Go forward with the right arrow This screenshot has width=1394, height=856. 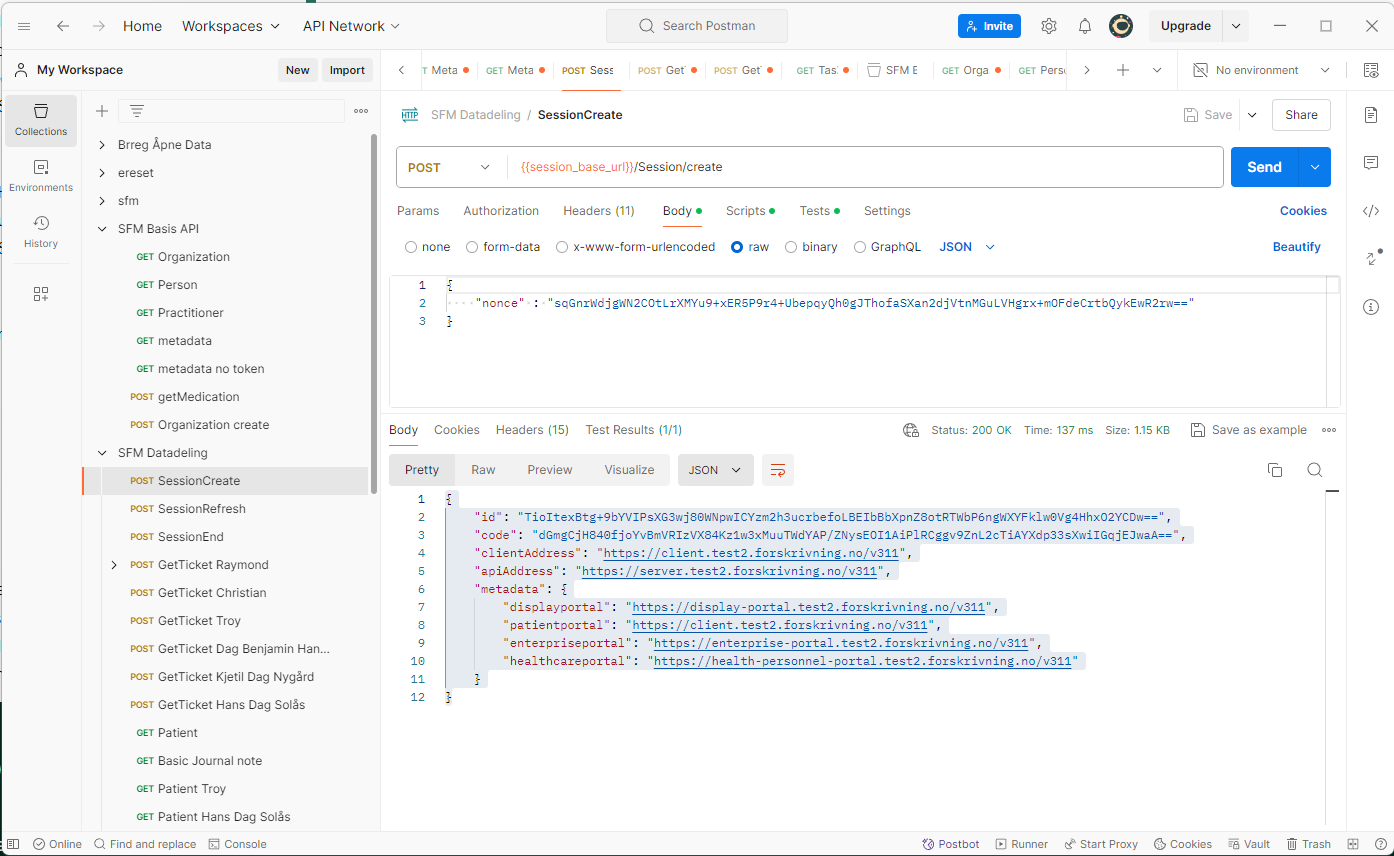pos(98,26)
